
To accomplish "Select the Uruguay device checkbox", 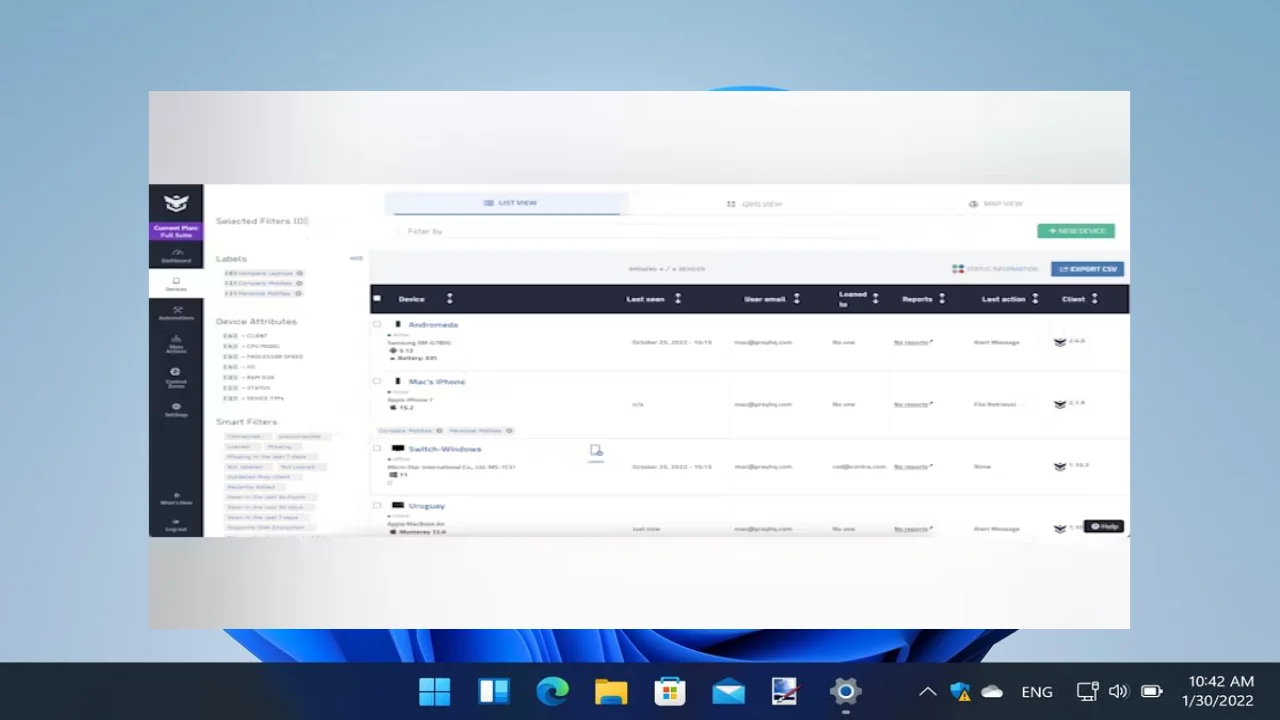I will point(377,505).
